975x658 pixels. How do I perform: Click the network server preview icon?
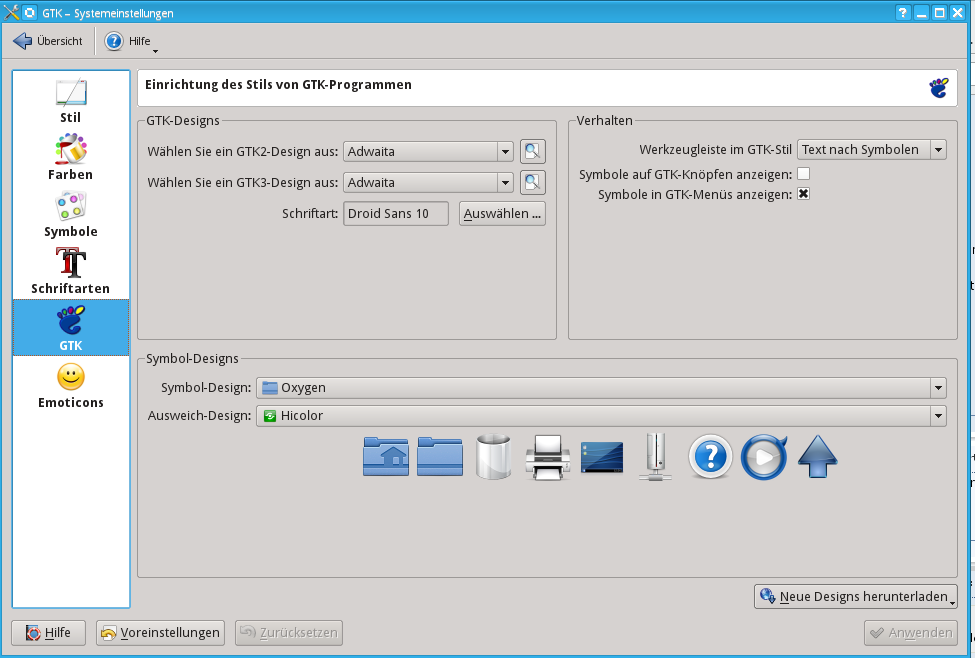pos(655,456)
